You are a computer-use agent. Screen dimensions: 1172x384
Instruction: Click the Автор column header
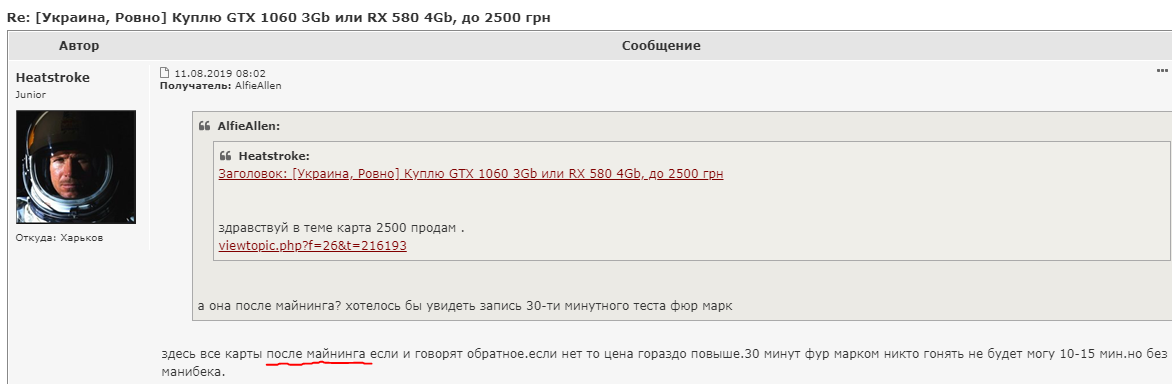click(79, 46)
